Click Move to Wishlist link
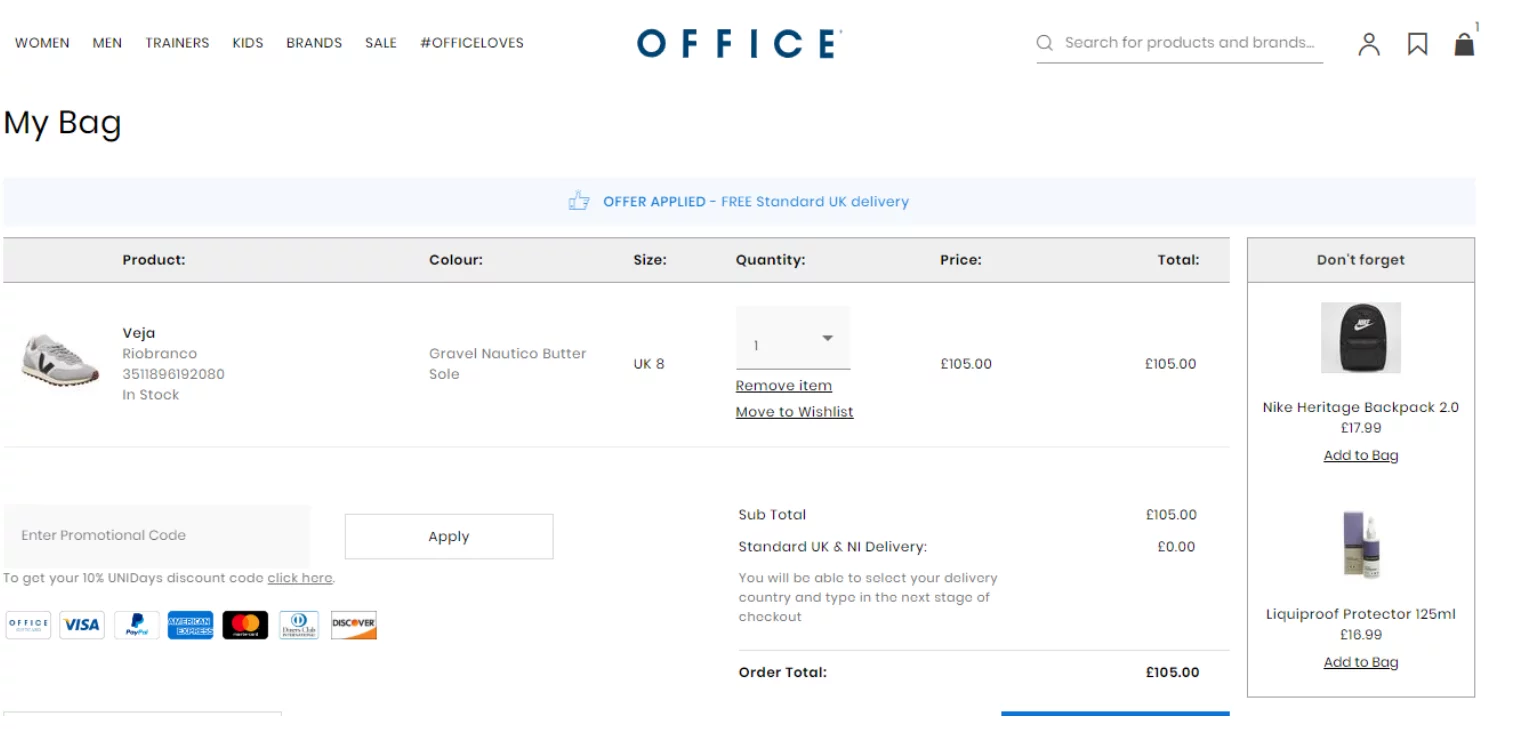1526x729 pixels. pyautogui.click(x=795, y=412)
